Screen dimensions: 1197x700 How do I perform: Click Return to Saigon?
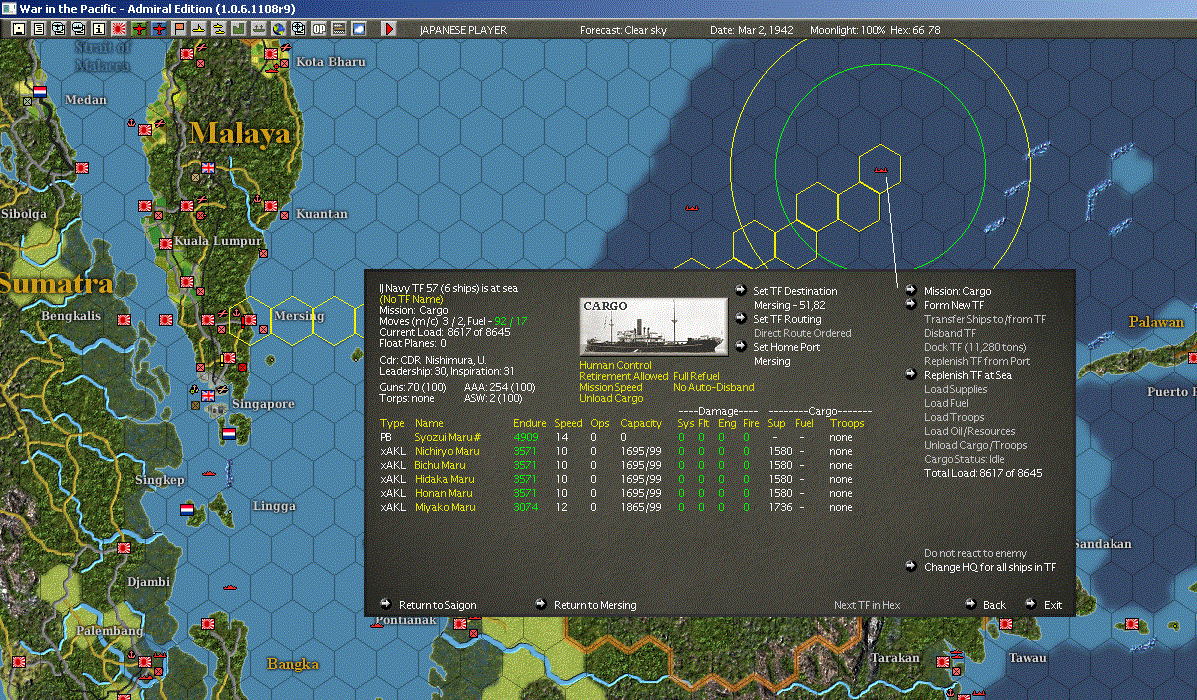tap(437, 605)
